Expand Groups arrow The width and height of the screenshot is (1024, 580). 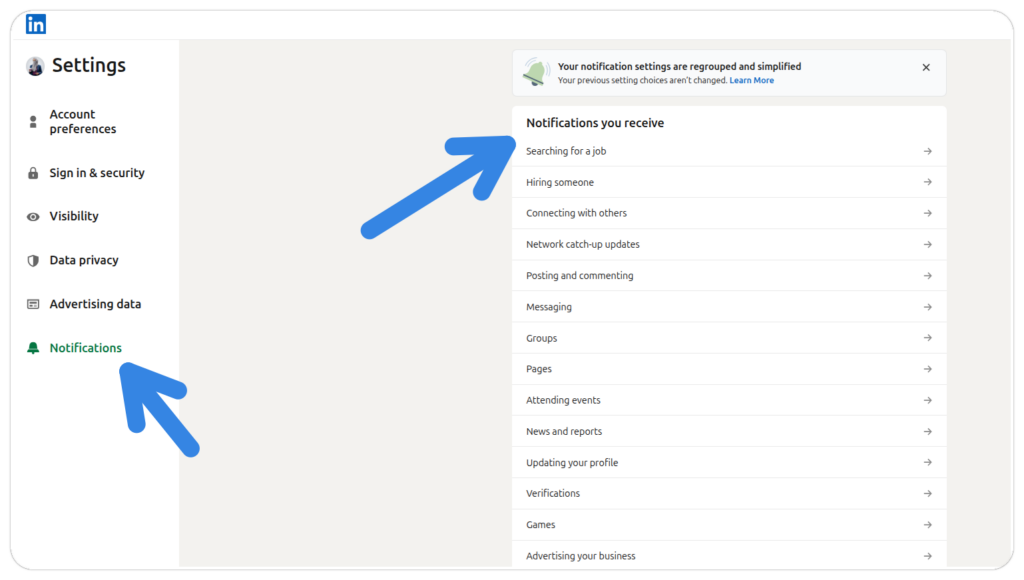927,338
